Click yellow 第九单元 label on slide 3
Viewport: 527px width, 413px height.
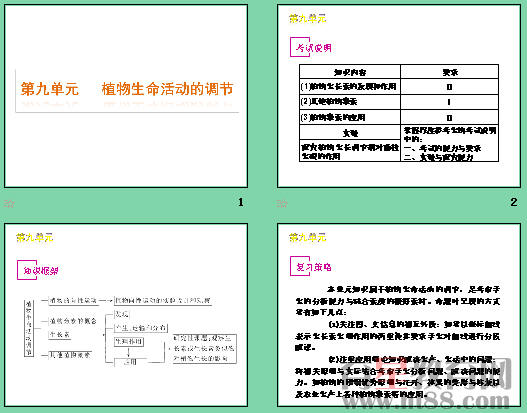tap(35, 237)
